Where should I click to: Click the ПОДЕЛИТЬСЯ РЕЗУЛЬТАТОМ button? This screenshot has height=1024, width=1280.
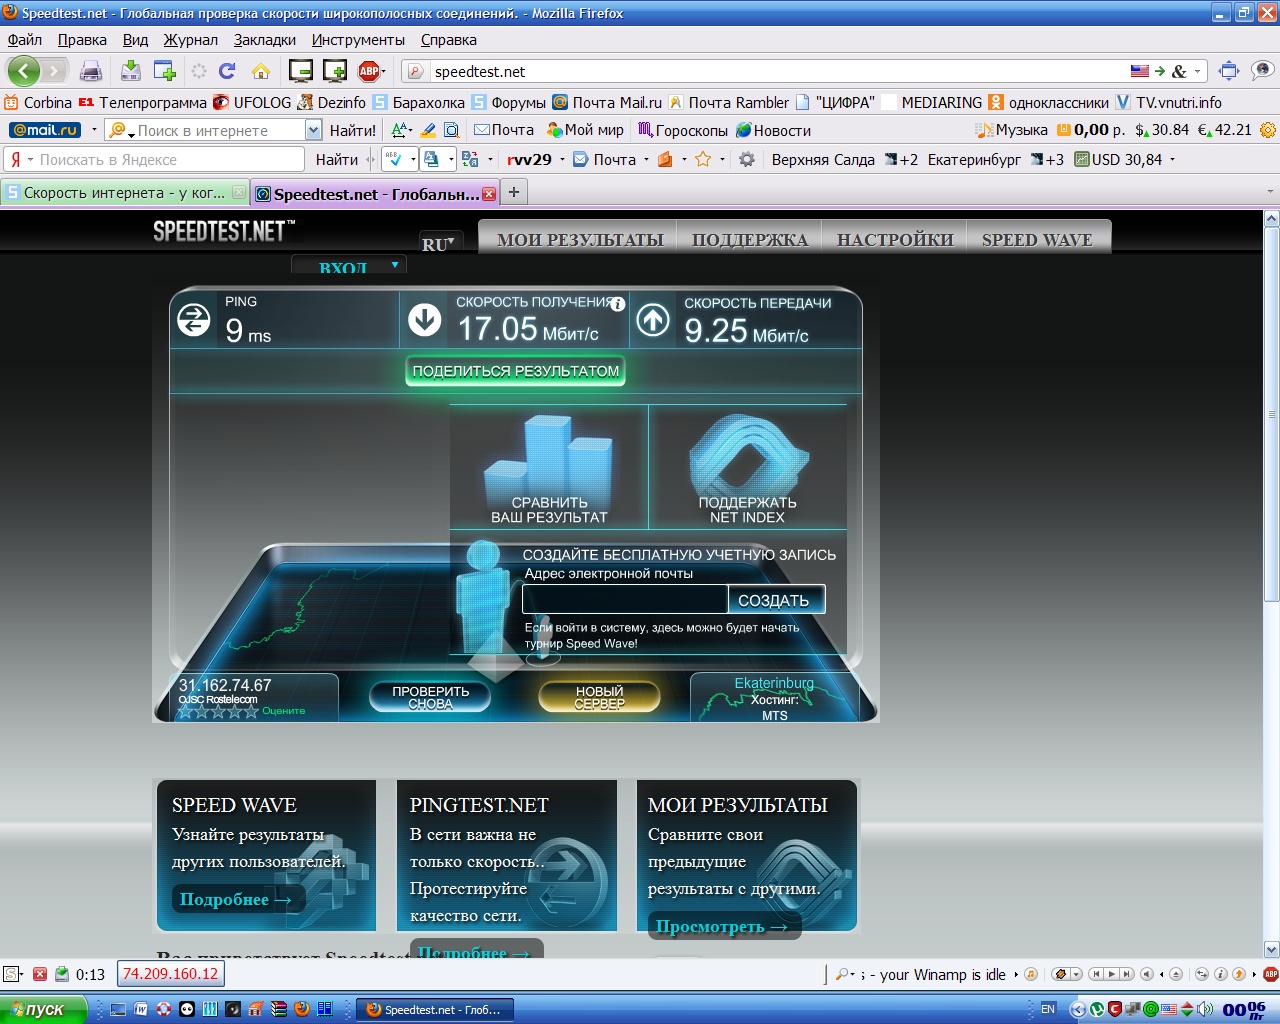pos(516,371)
